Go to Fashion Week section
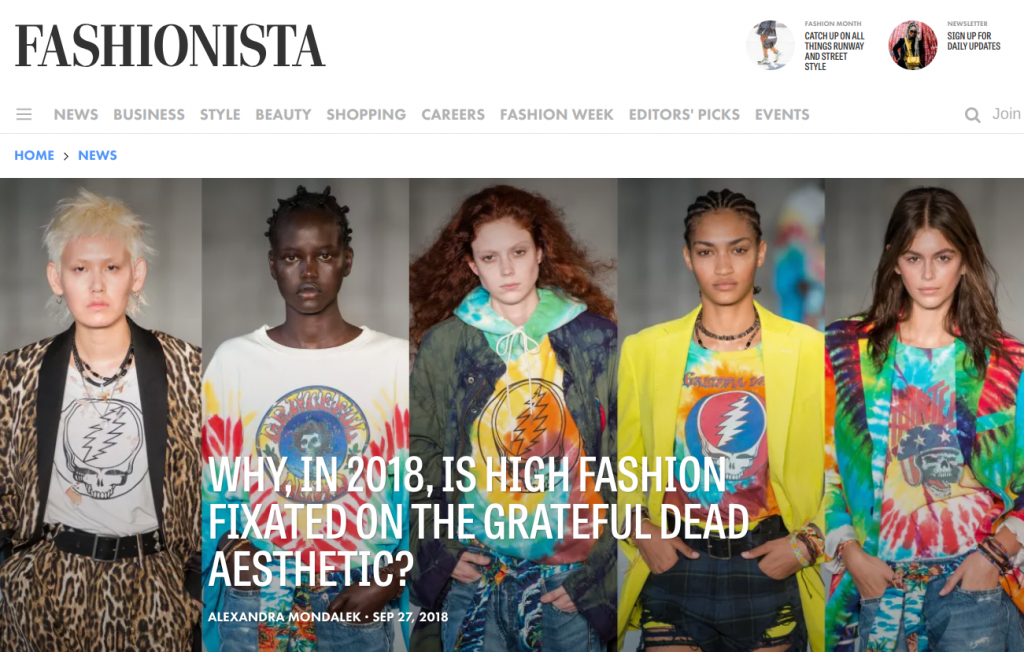 point(557,114)
